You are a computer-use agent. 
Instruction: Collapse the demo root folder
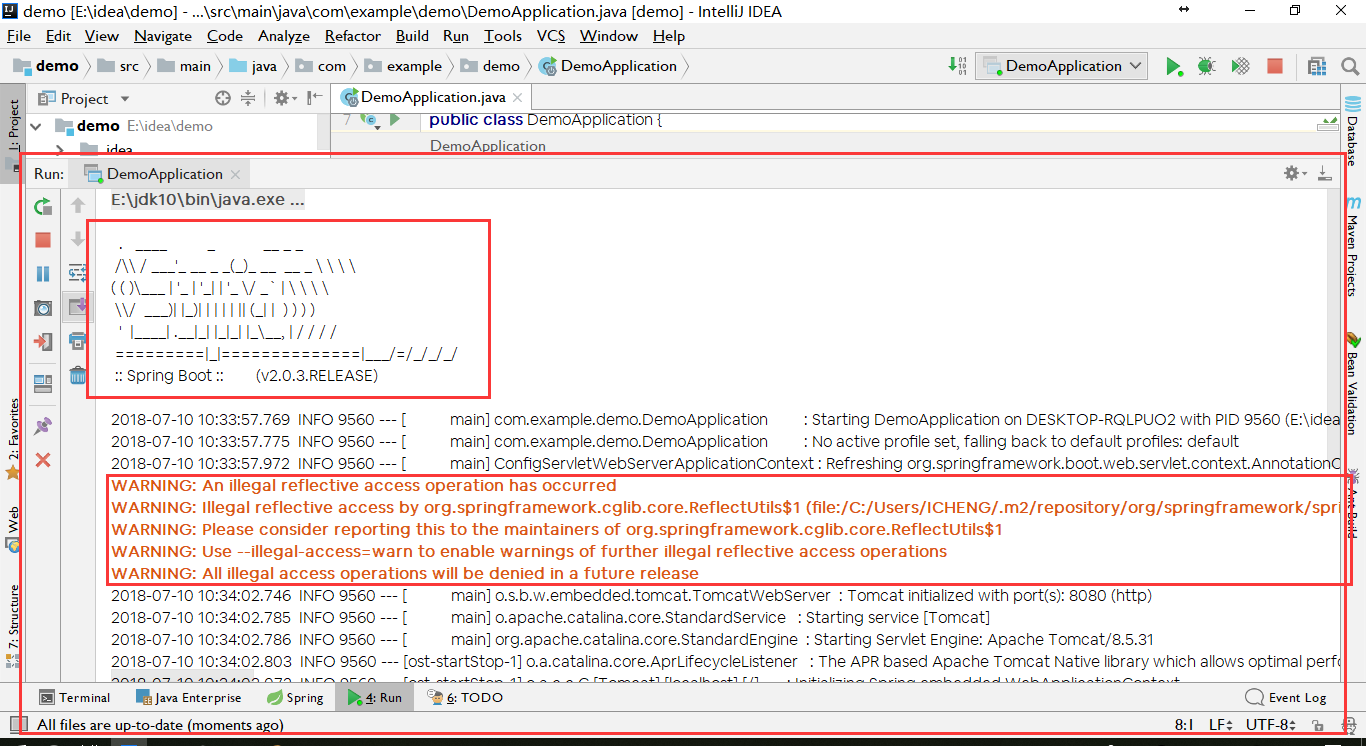(37, 126)
